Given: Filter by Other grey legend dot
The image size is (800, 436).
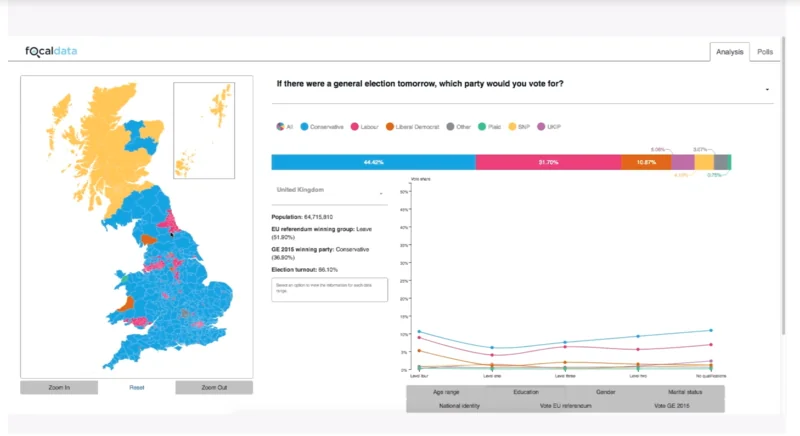Looking at the screenshot, I should point(450,126).
